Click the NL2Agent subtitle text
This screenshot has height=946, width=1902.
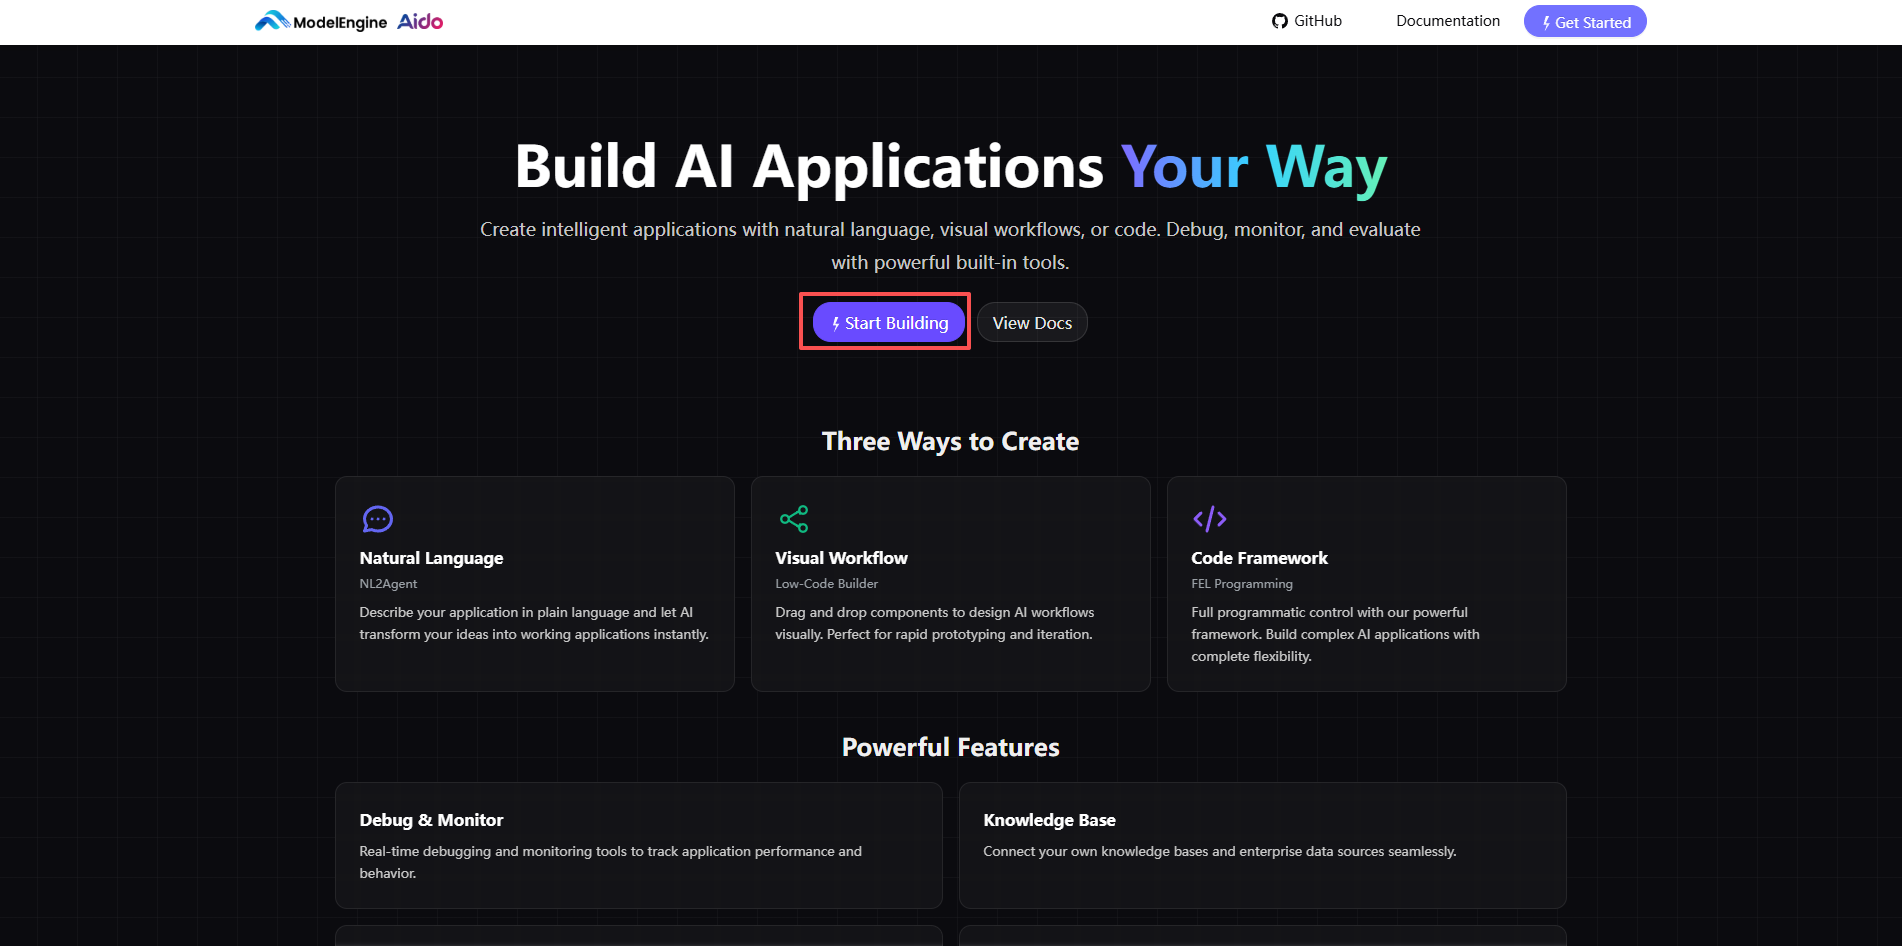pyautogui.click(x=388, y=584)
